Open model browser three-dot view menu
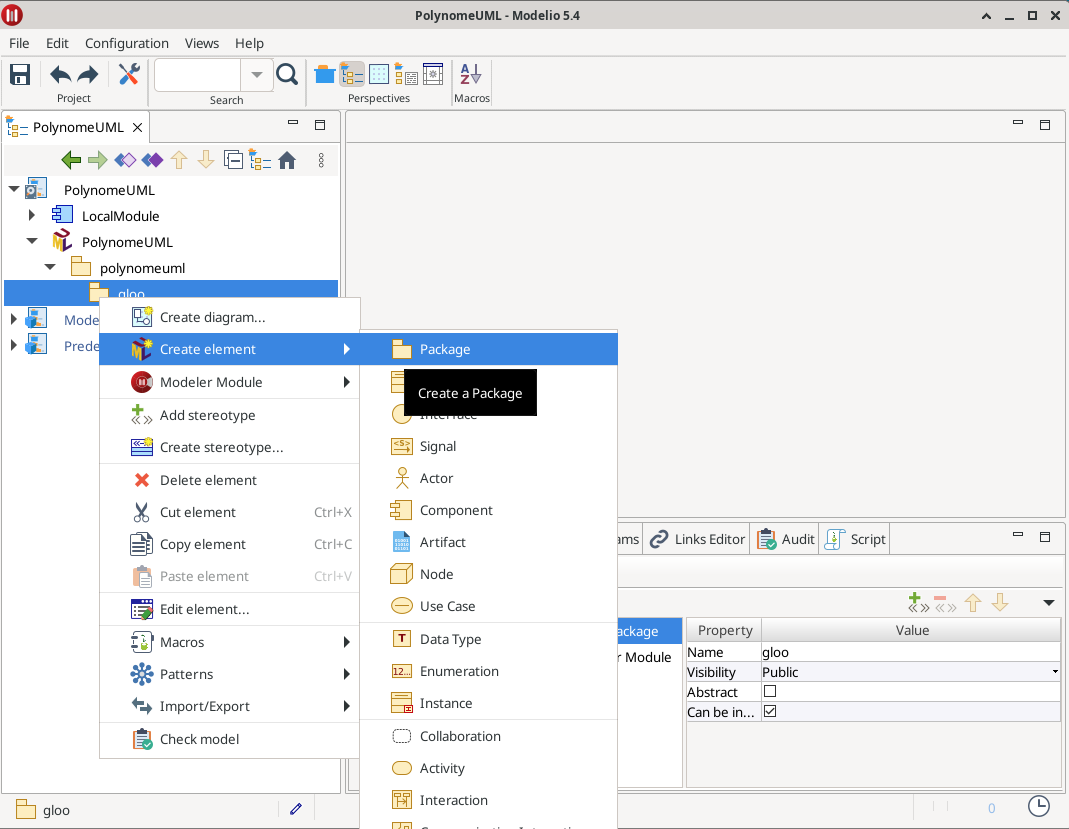 click(x=321, y=160)
